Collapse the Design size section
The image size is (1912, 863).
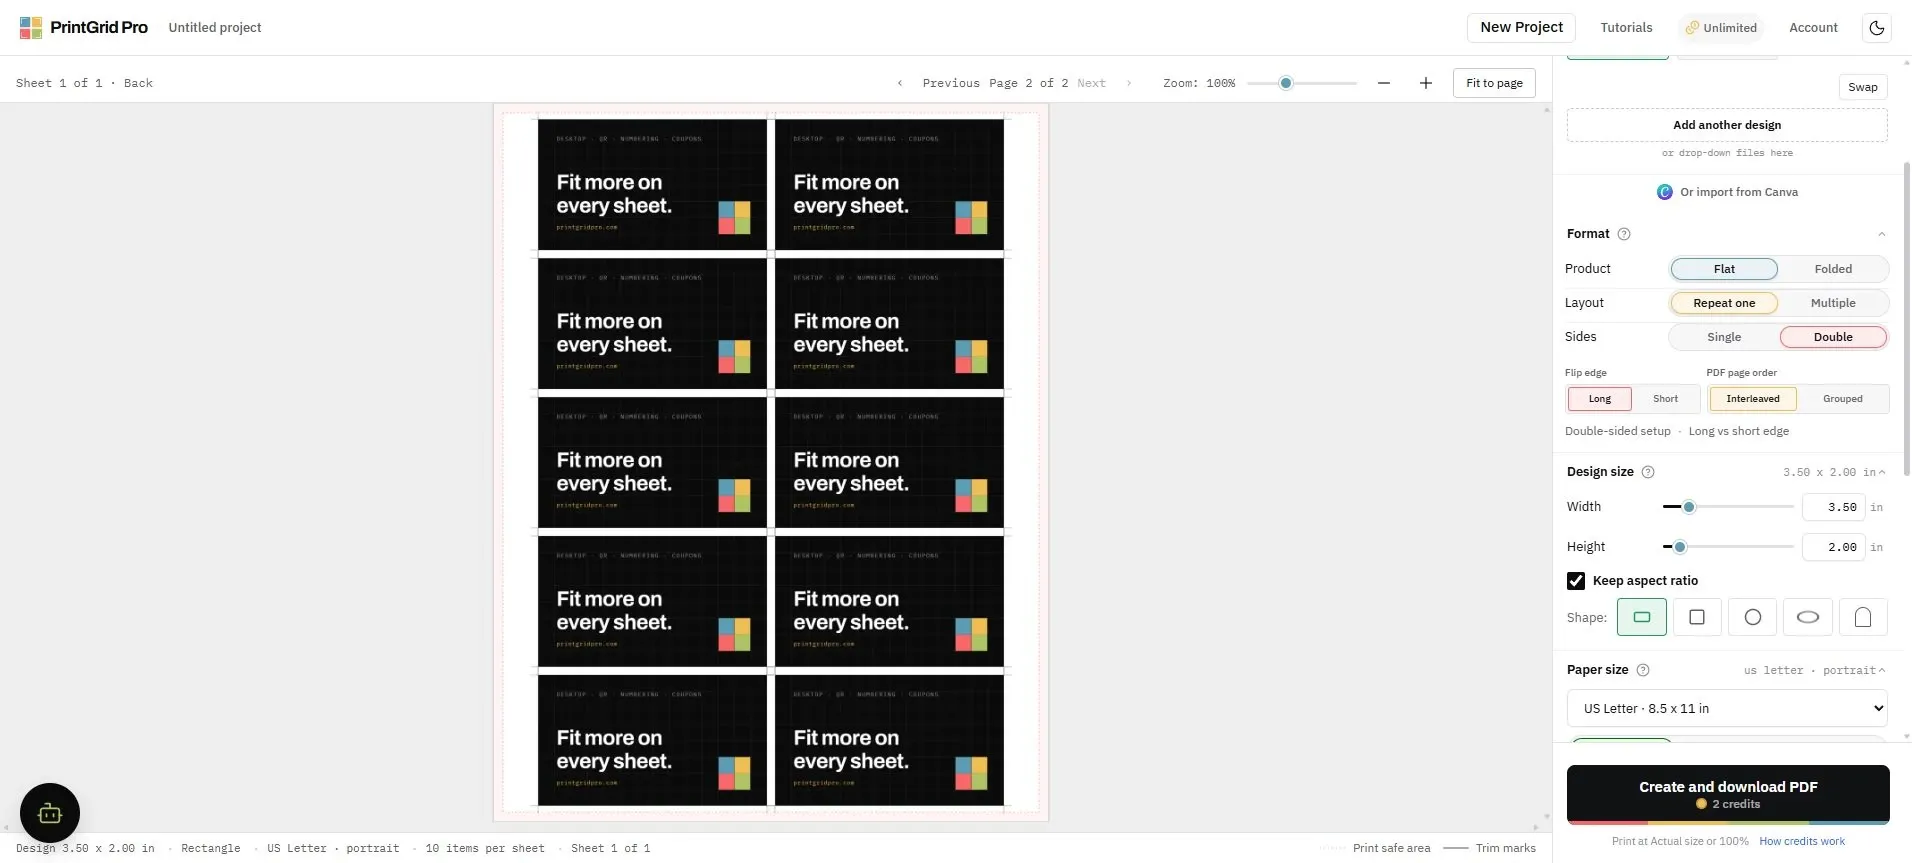(1882, 472)
